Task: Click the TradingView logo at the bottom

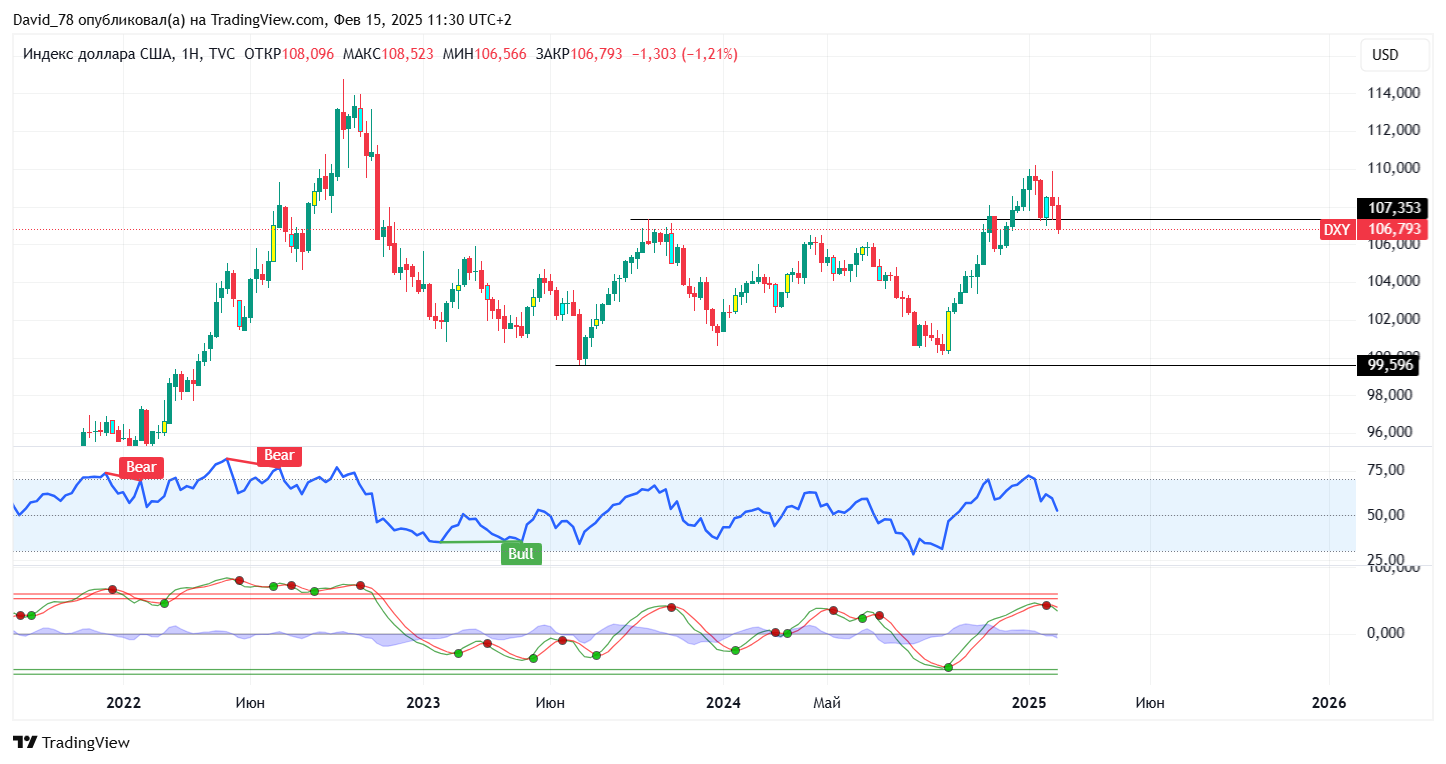Action: pos(71,743)
